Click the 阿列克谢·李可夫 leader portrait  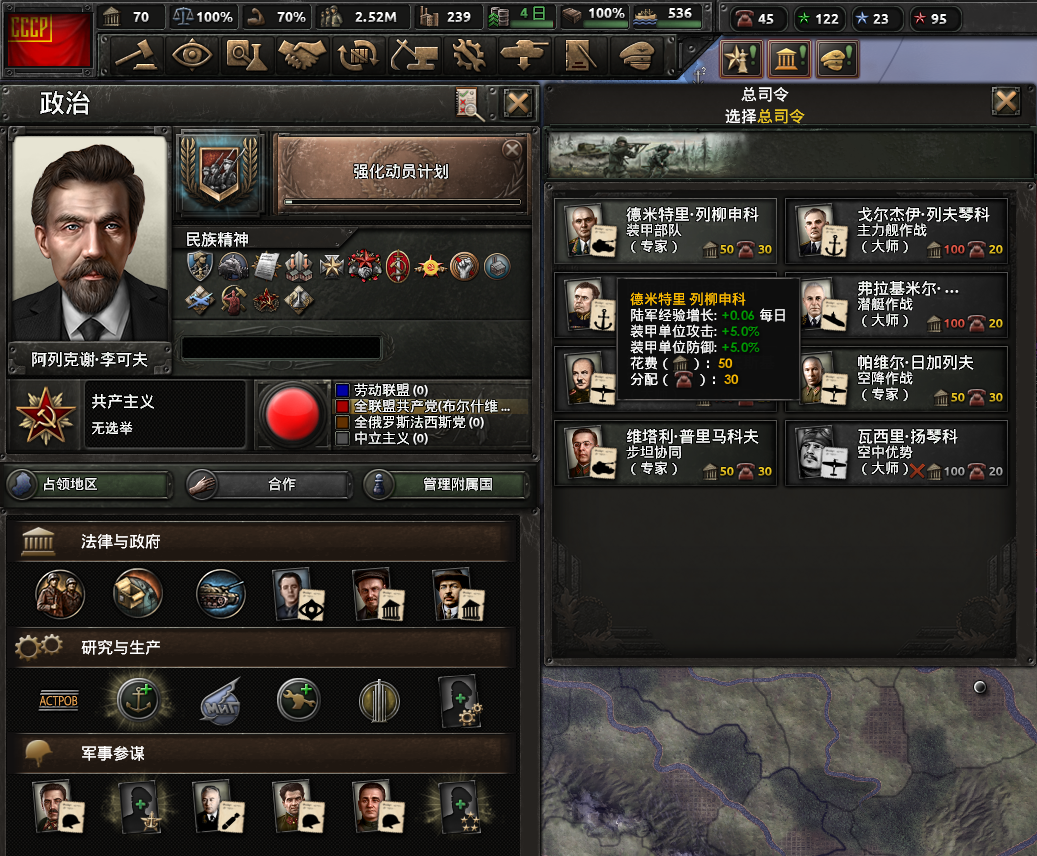[x=90, y=239]
